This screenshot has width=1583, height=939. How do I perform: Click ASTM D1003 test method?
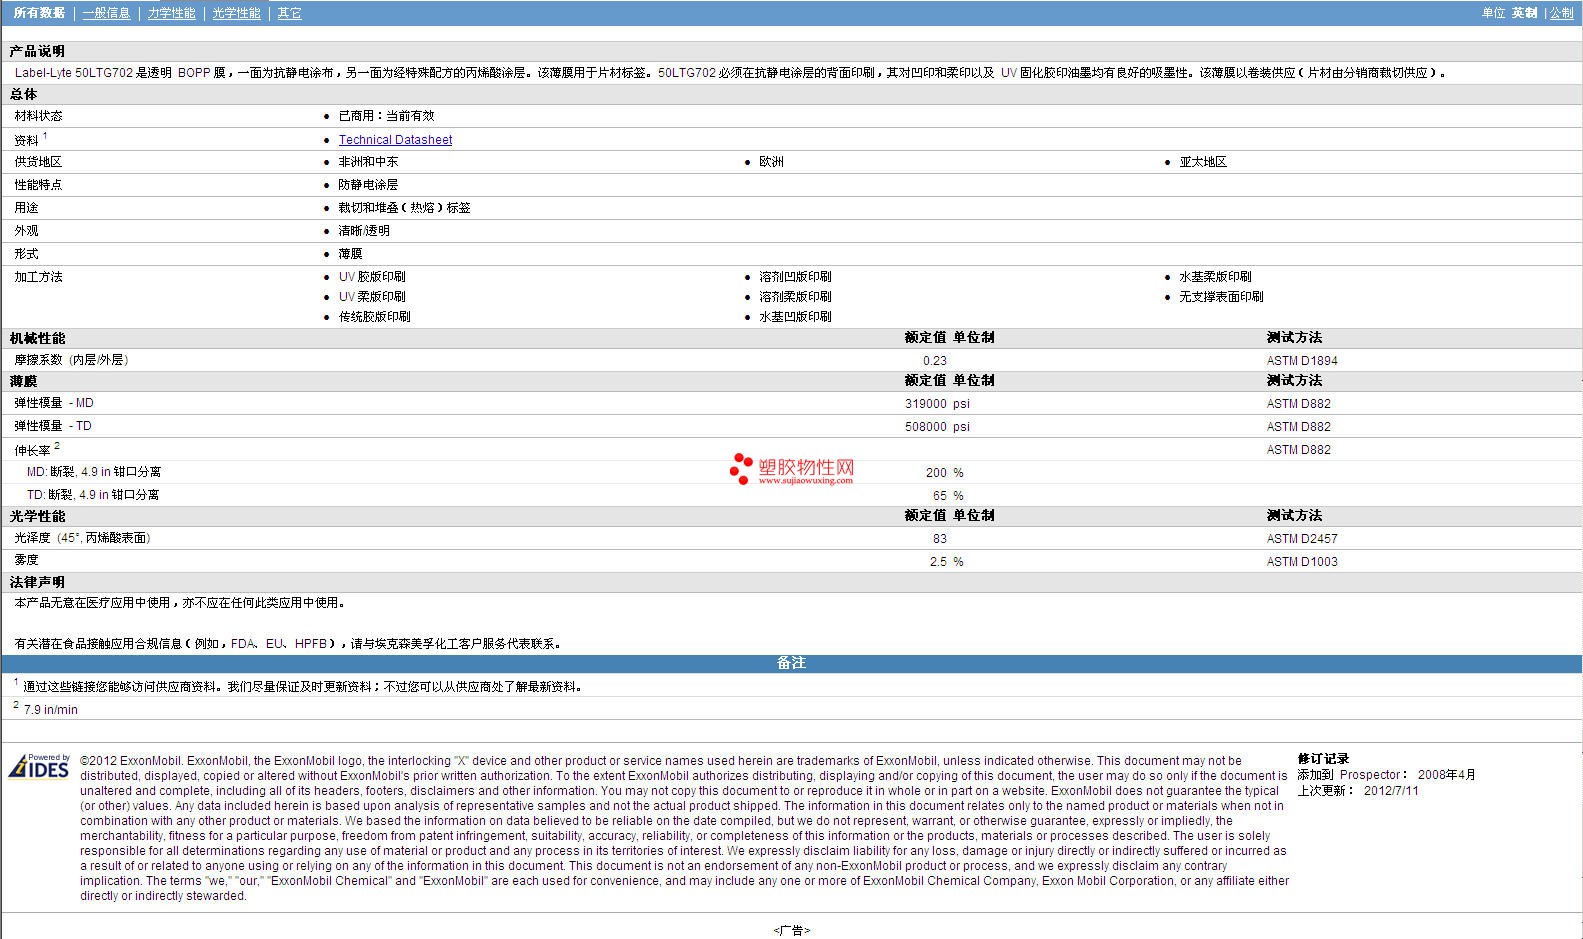point(1302,562)
